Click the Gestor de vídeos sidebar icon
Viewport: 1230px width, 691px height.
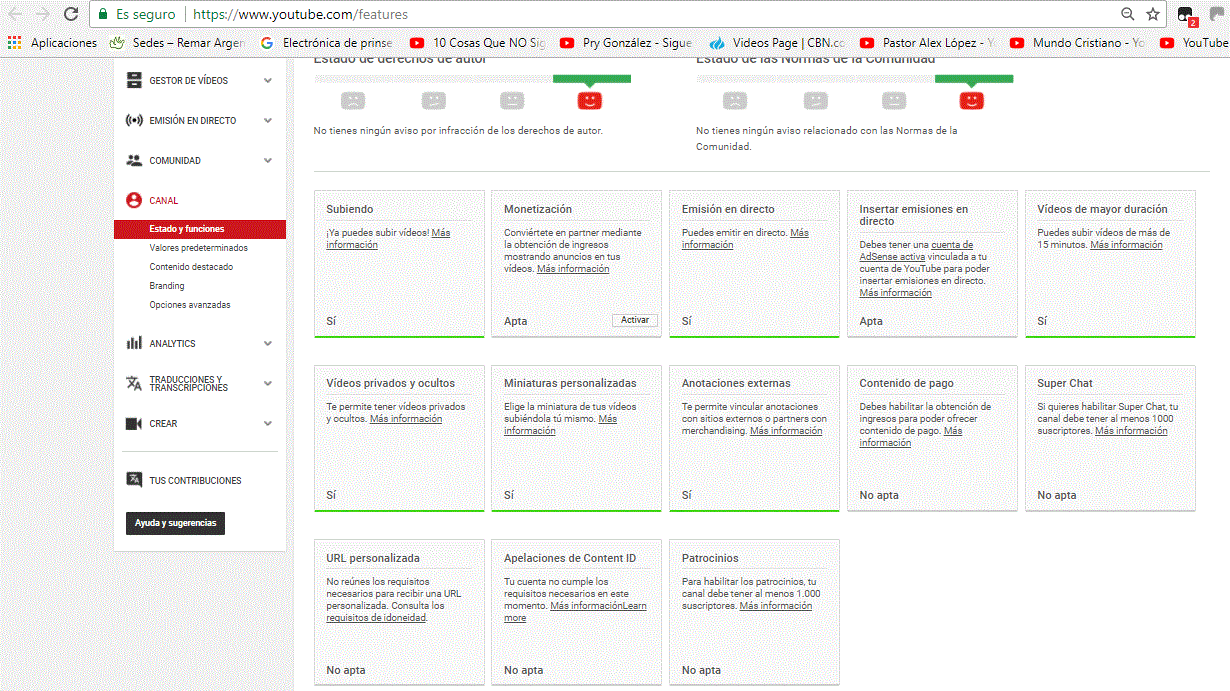(x=134, y=81)
